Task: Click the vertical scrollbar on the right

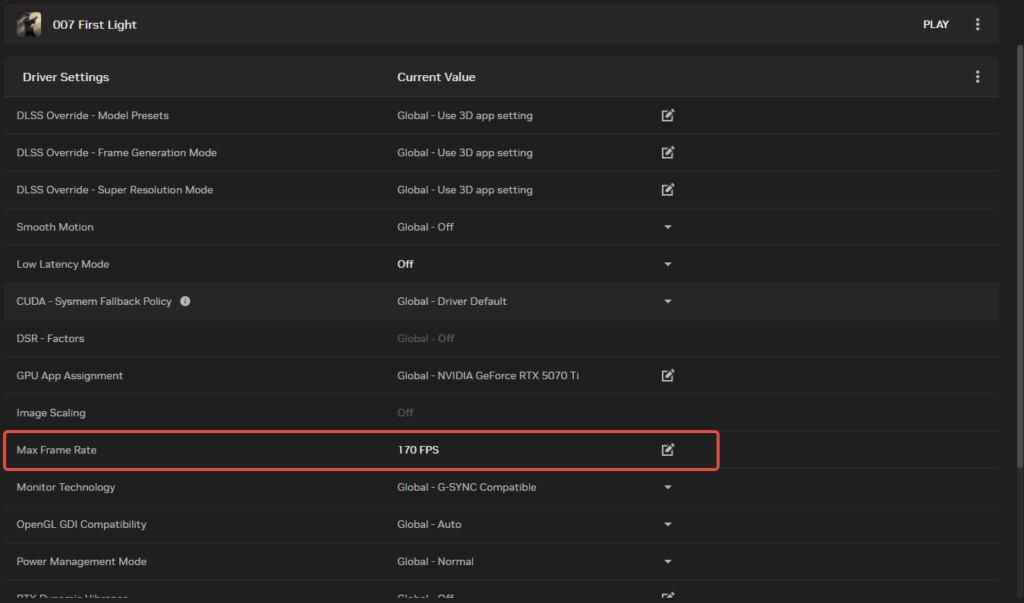Action: point(1019,255)
